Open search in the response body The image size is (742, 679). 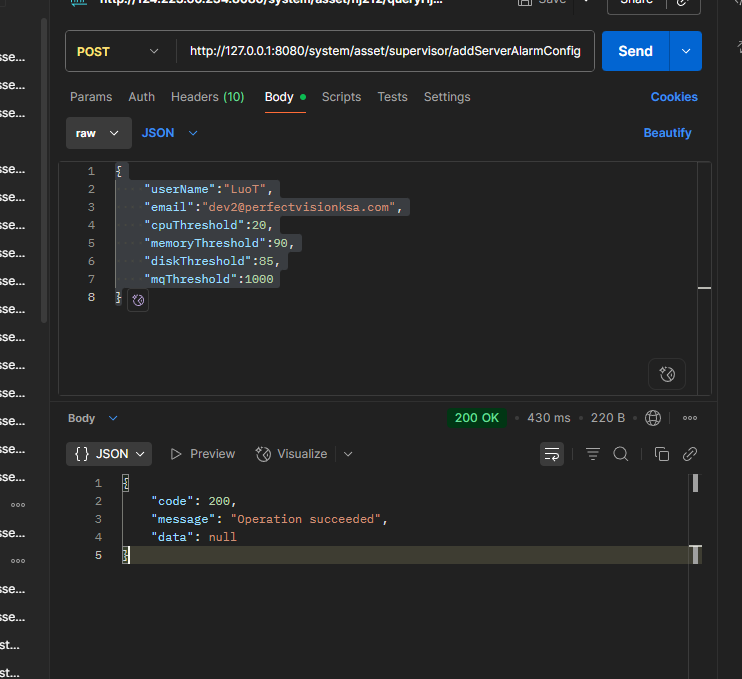tap(621, 454)
